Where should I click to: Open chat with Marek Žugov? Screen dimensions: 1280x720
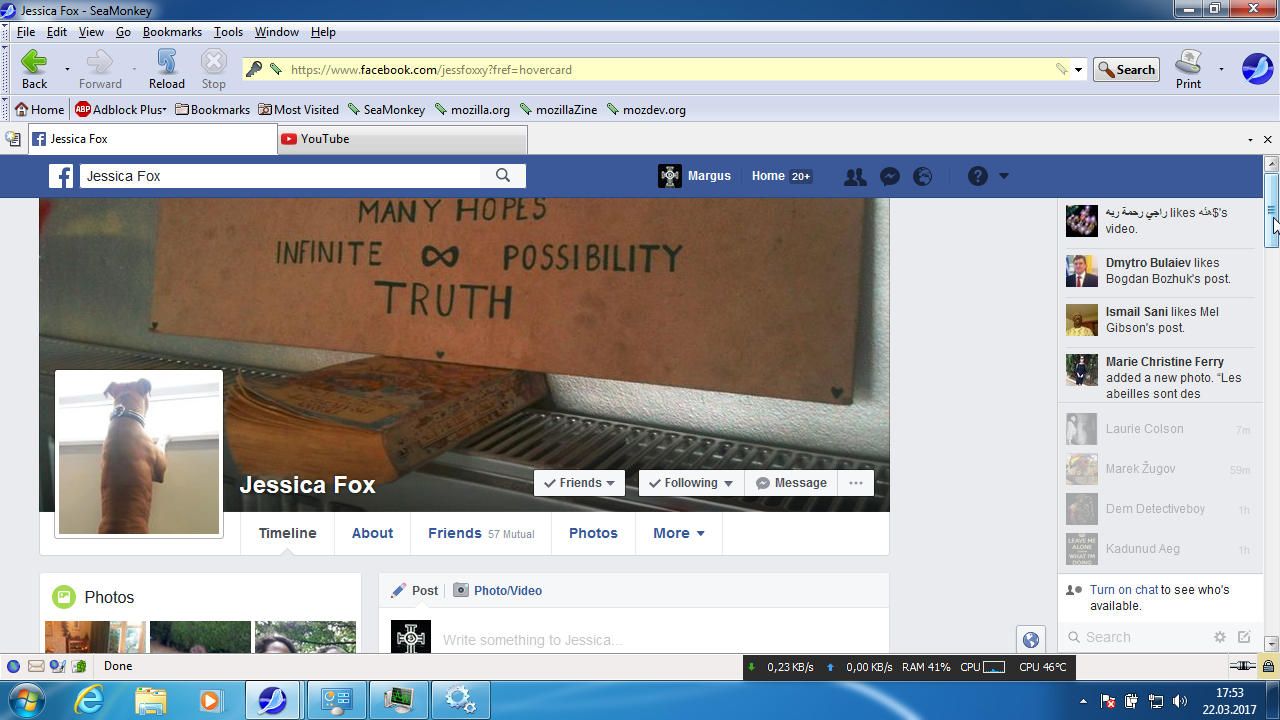pos(1160,469)
